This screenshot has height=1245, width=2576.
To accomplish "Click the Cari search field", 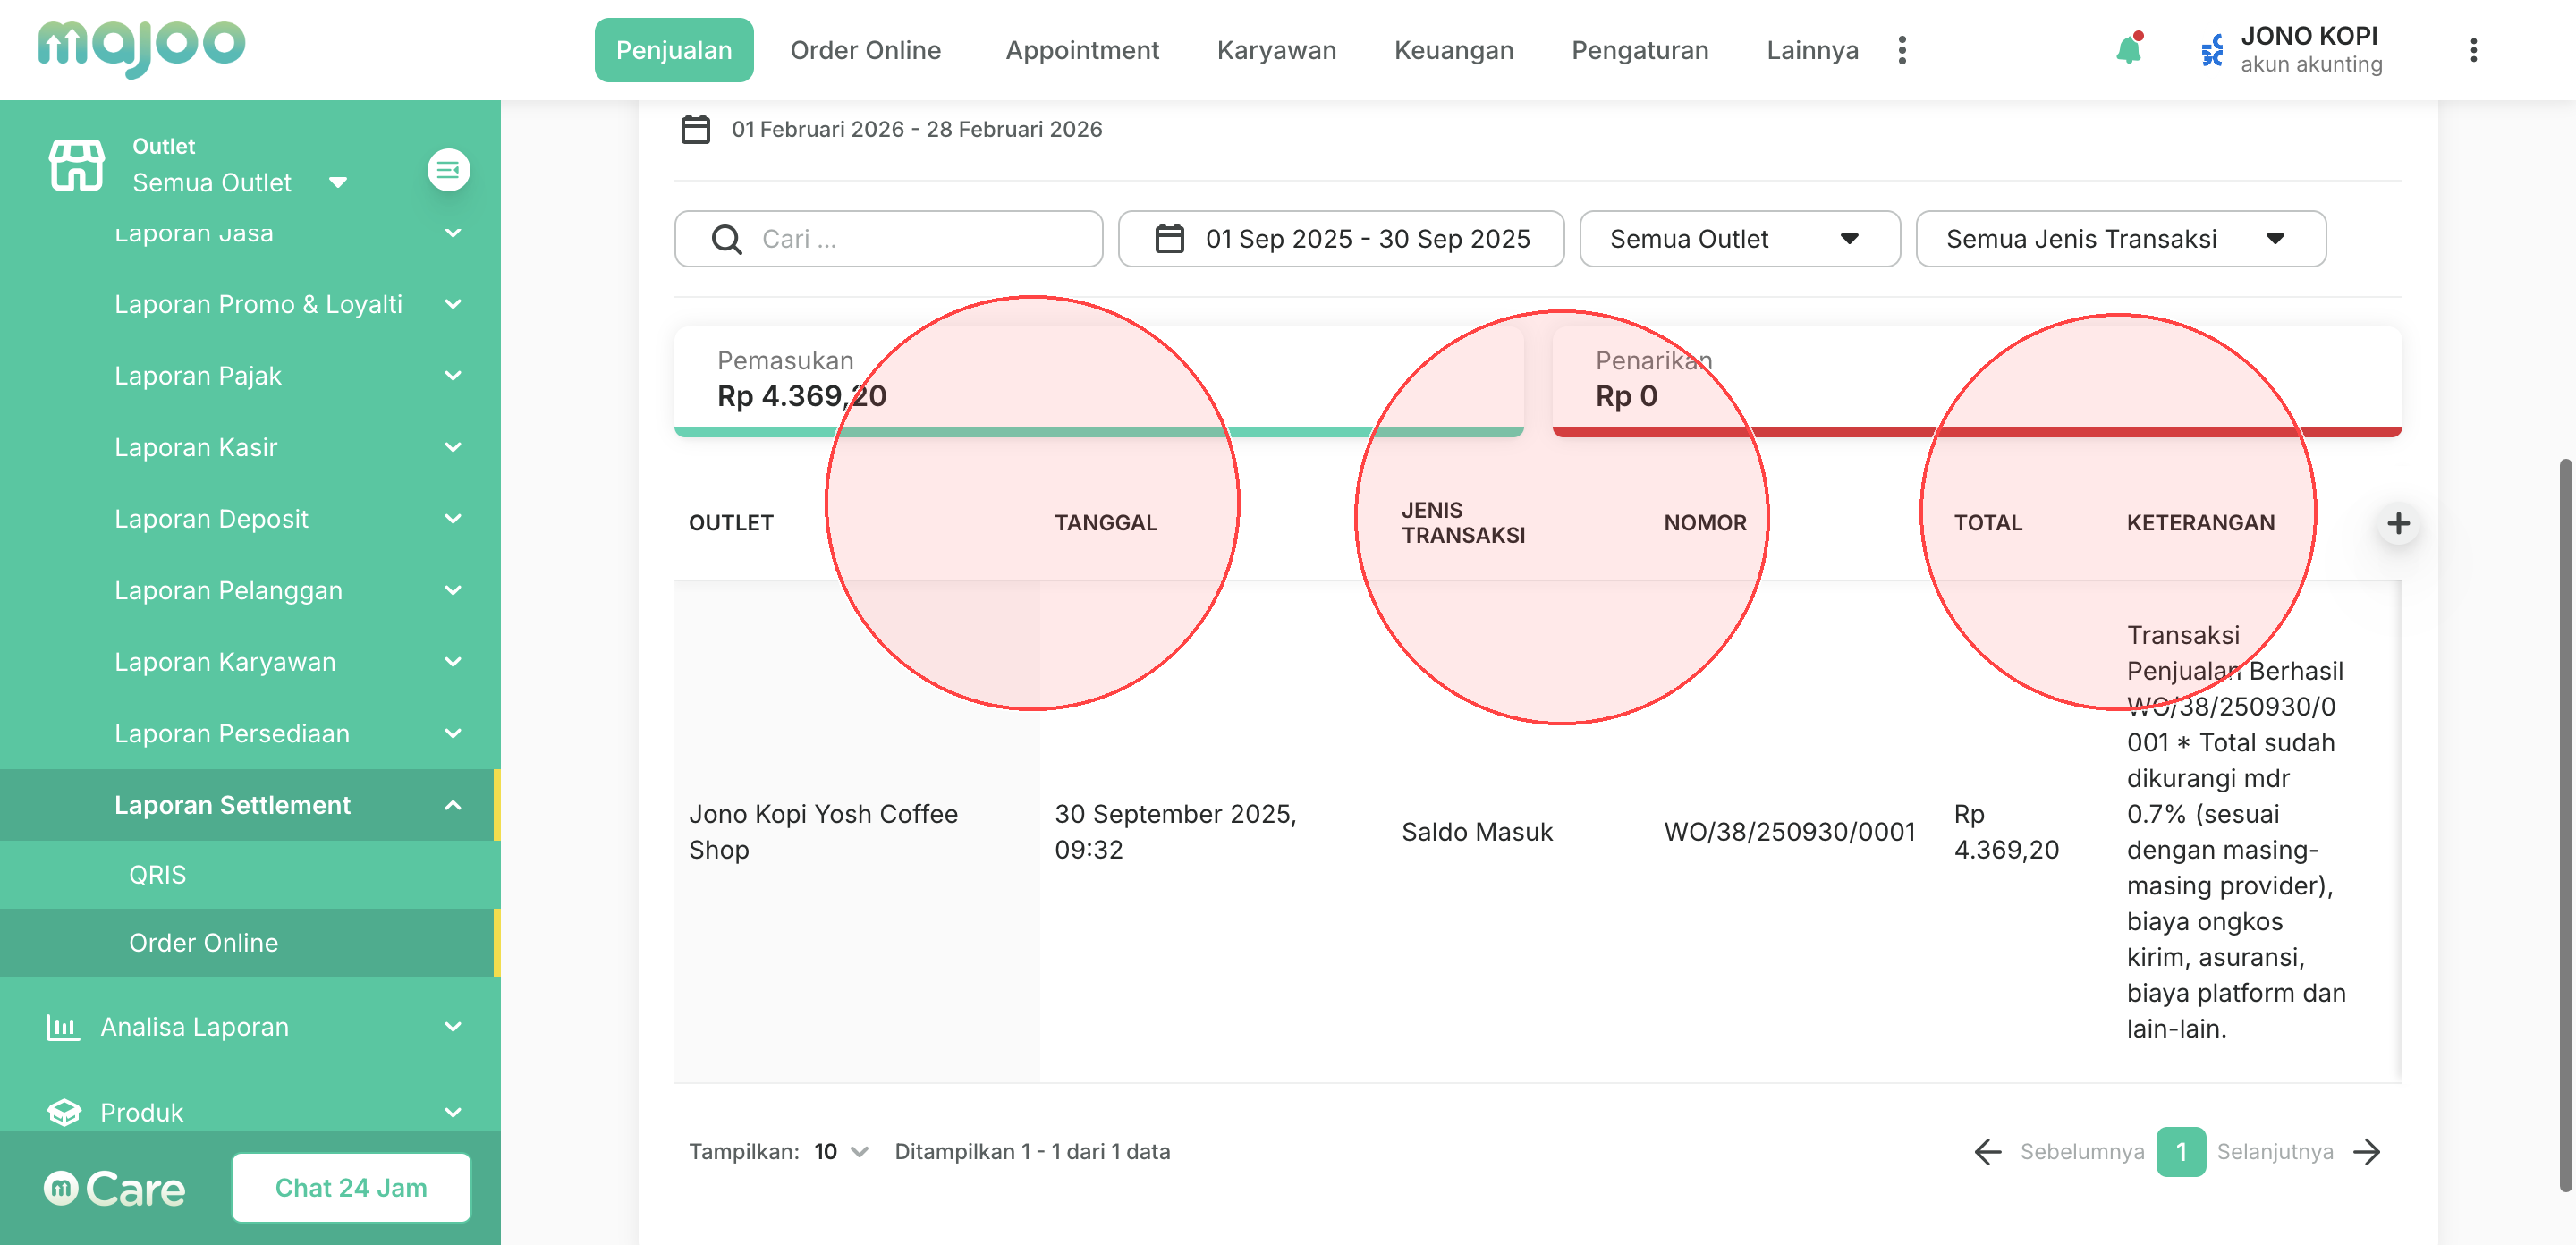I will pyautogui.click(x=888, y=239).
